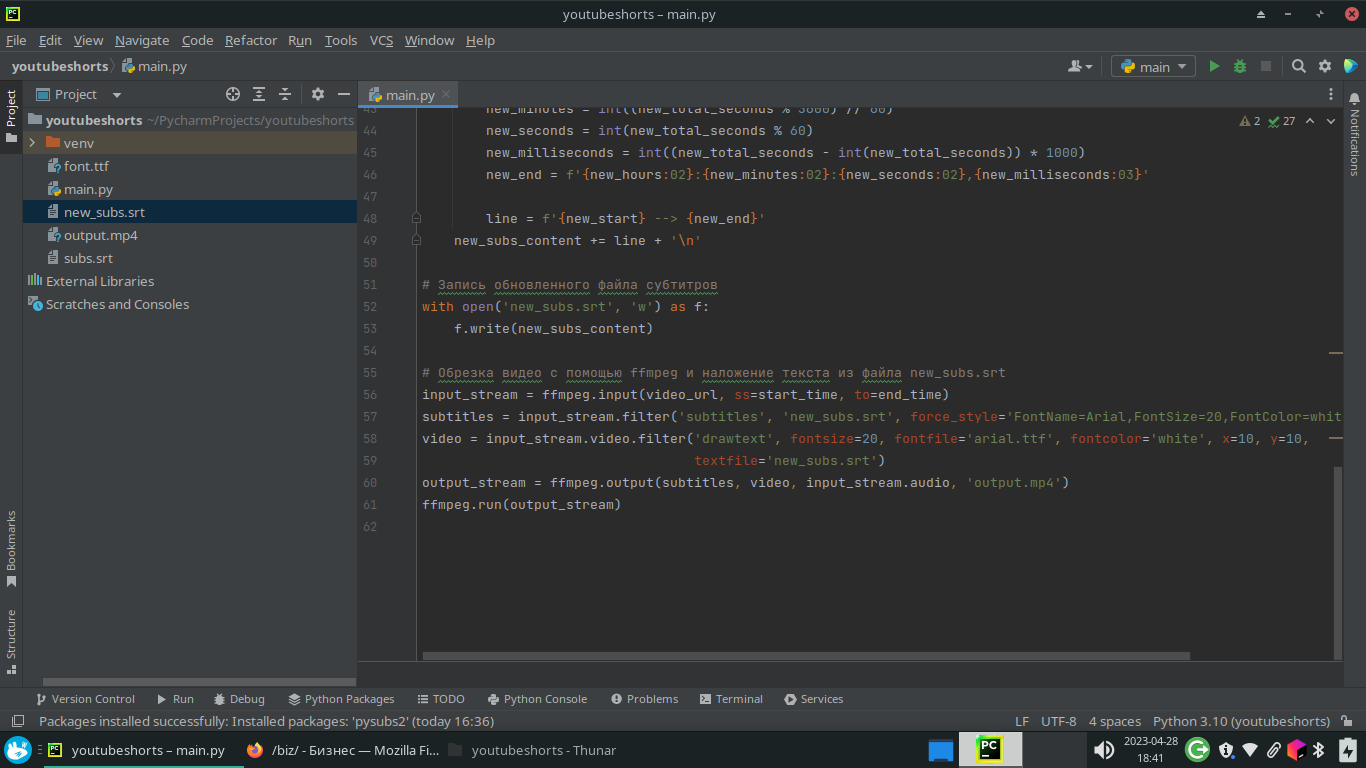1366x768 pixels.
Task: Click the horizontal editor scrollbar
Action: click(x=805, y=657)
